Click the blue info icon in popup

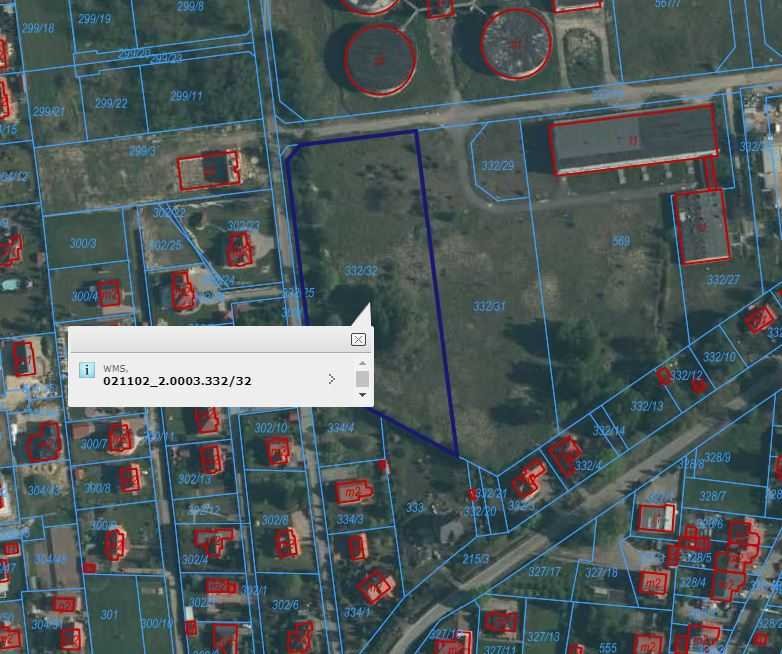point(87,370)
